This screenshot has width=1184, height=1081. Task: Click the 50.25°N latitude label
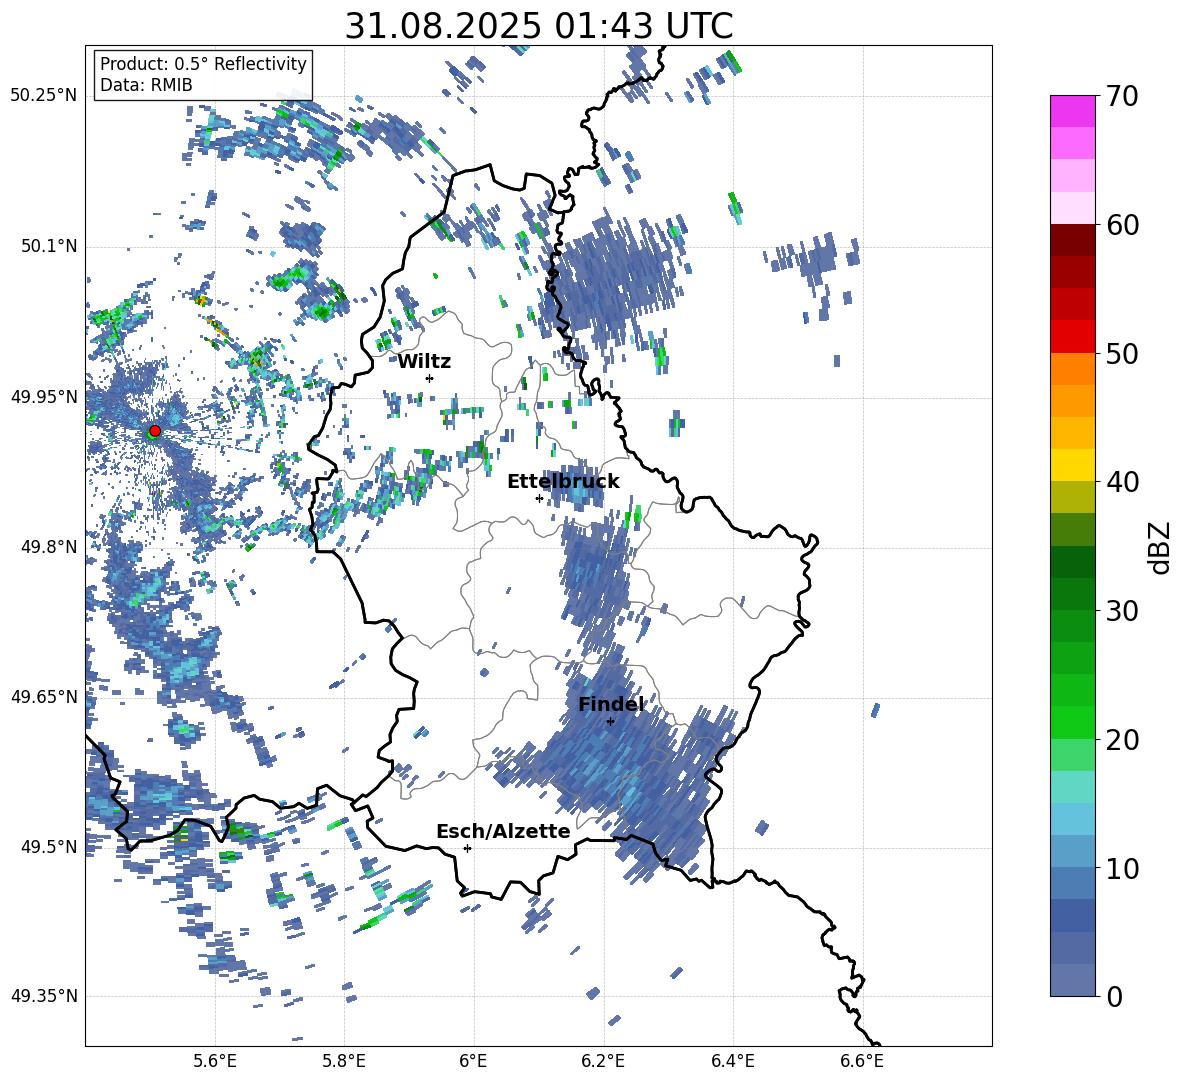pyautogui.click(x=44, y=96)
